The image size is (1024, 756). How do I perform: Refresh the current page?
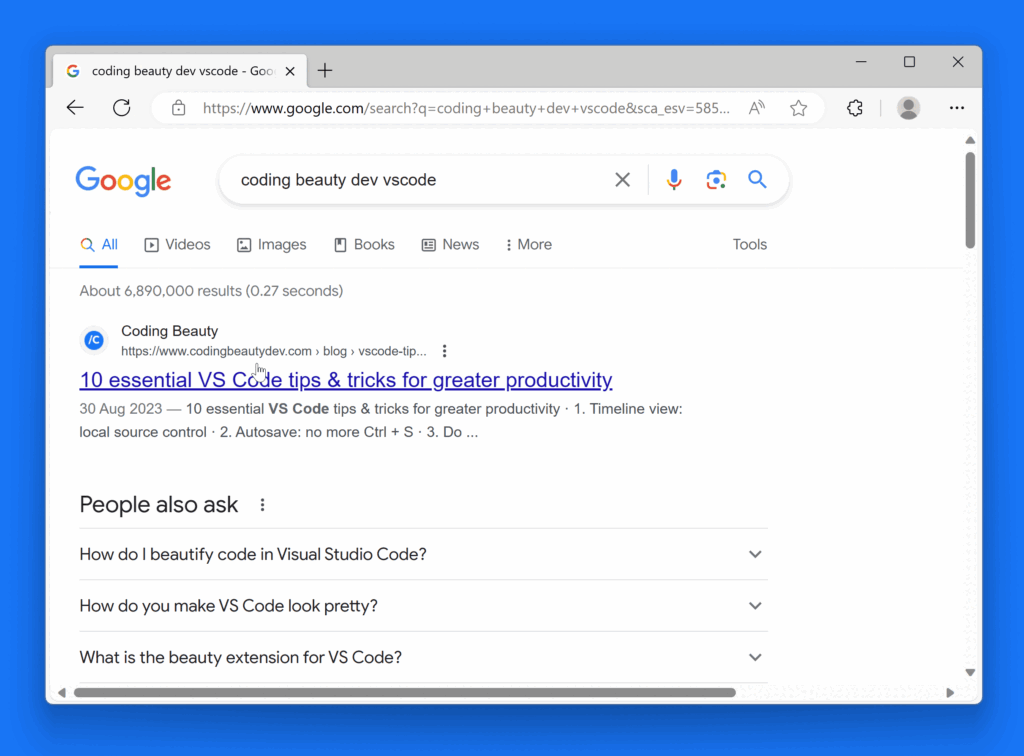pyautogui.click(x=121, y=108)
